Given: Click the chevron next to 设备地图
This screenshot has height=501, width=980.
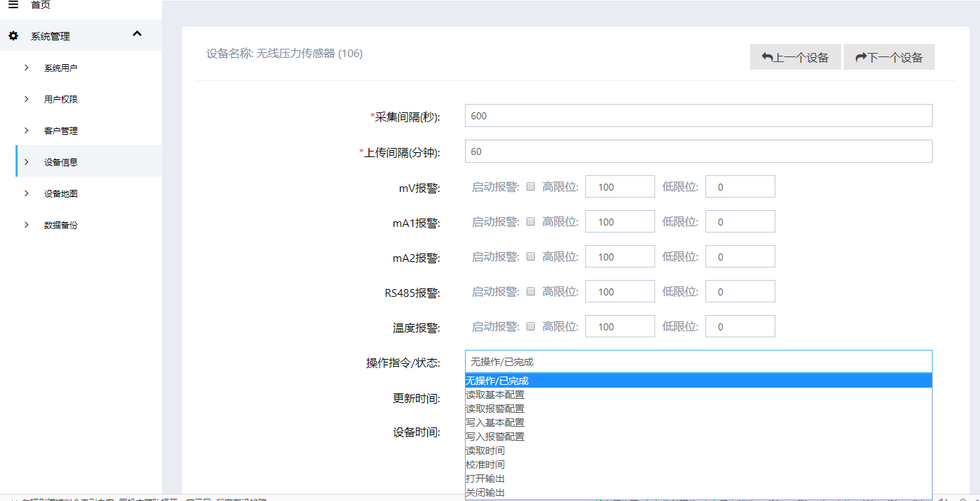Looking at the screenshot, I should click(27, 193).
